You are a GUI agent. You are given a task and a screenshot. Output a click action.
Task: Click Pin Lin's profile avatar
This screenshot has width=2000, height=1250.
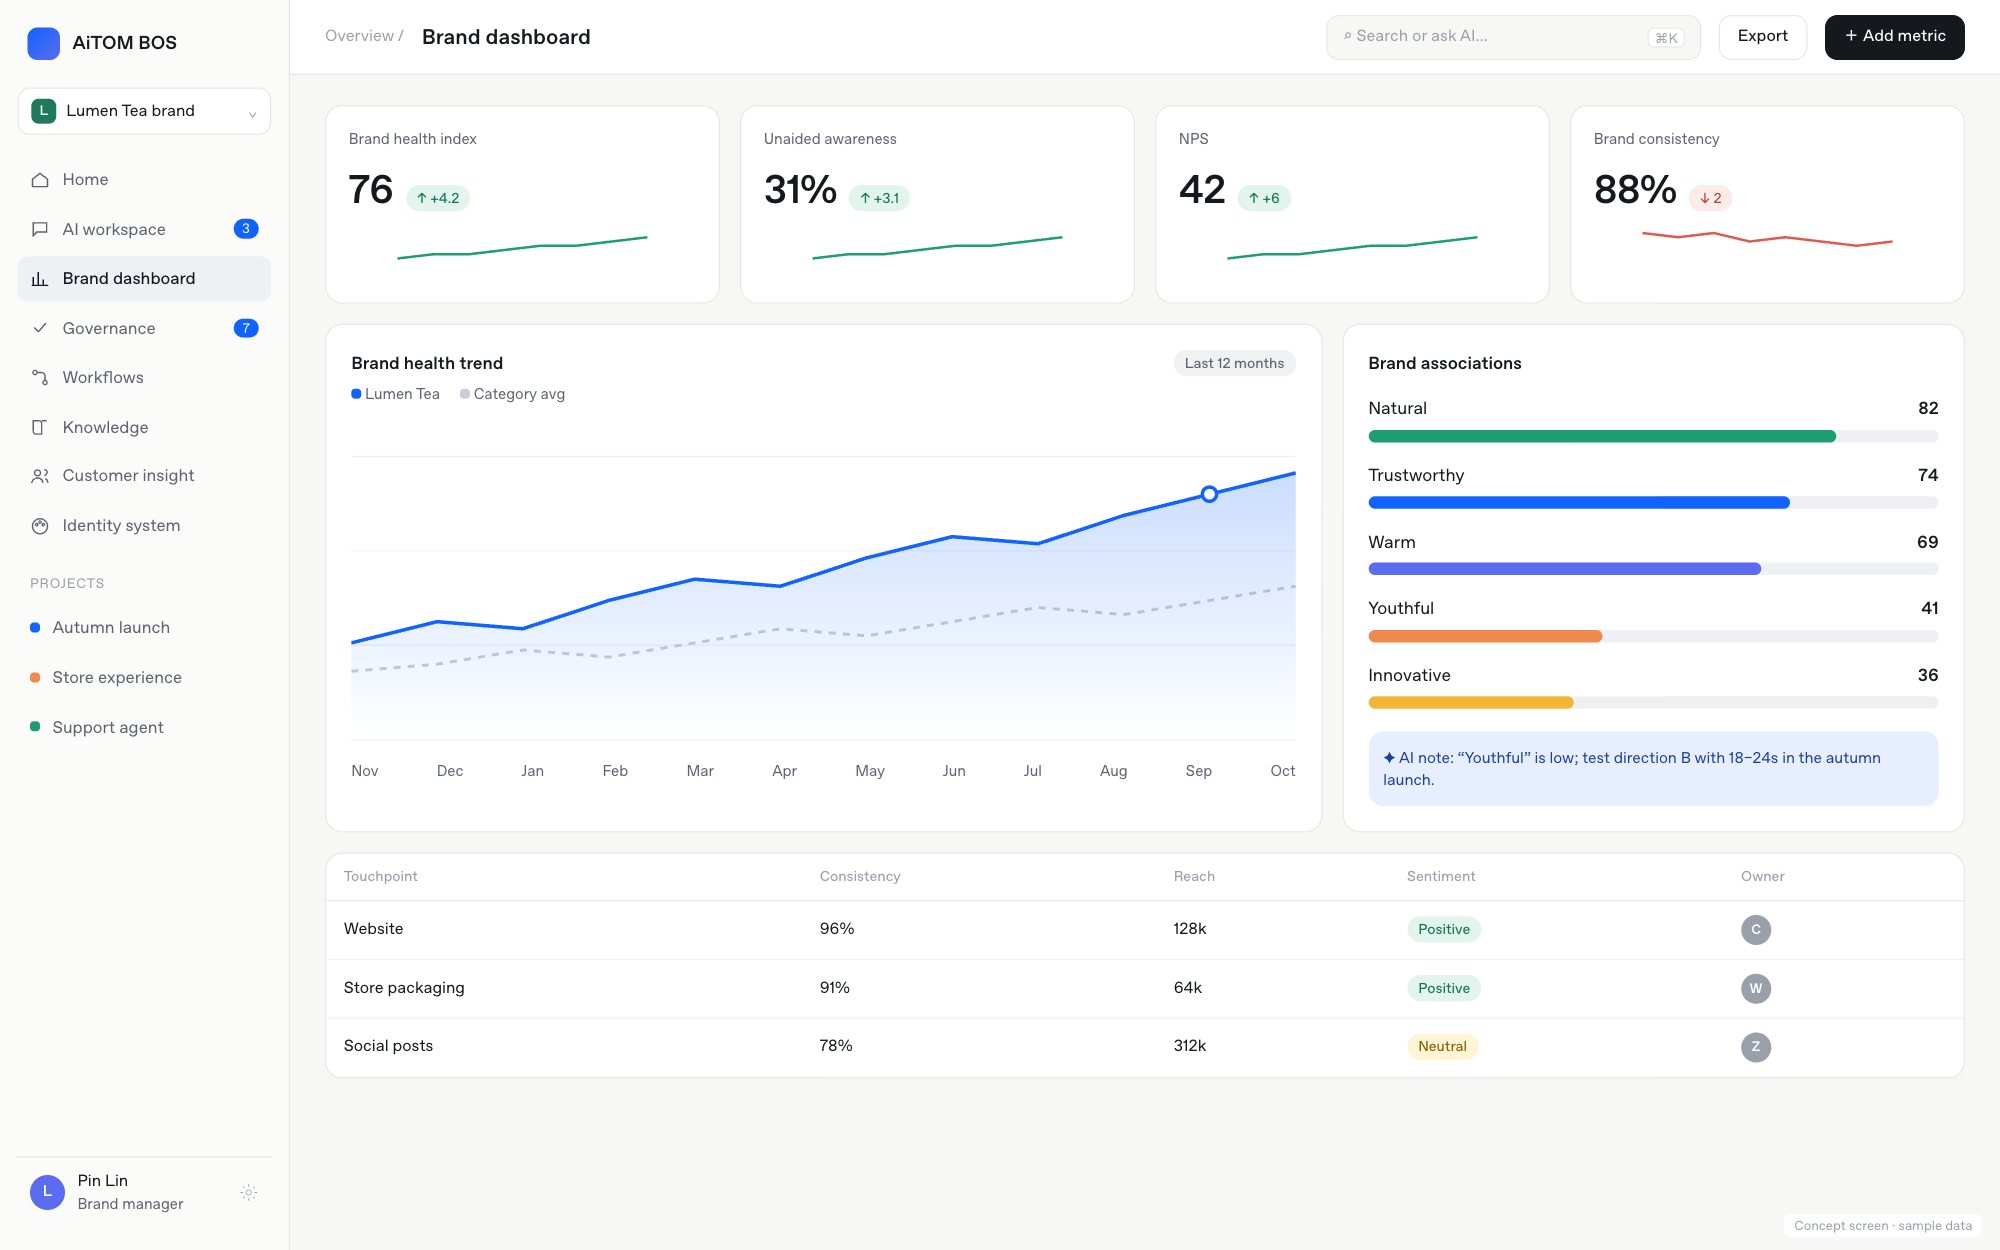47,1192
